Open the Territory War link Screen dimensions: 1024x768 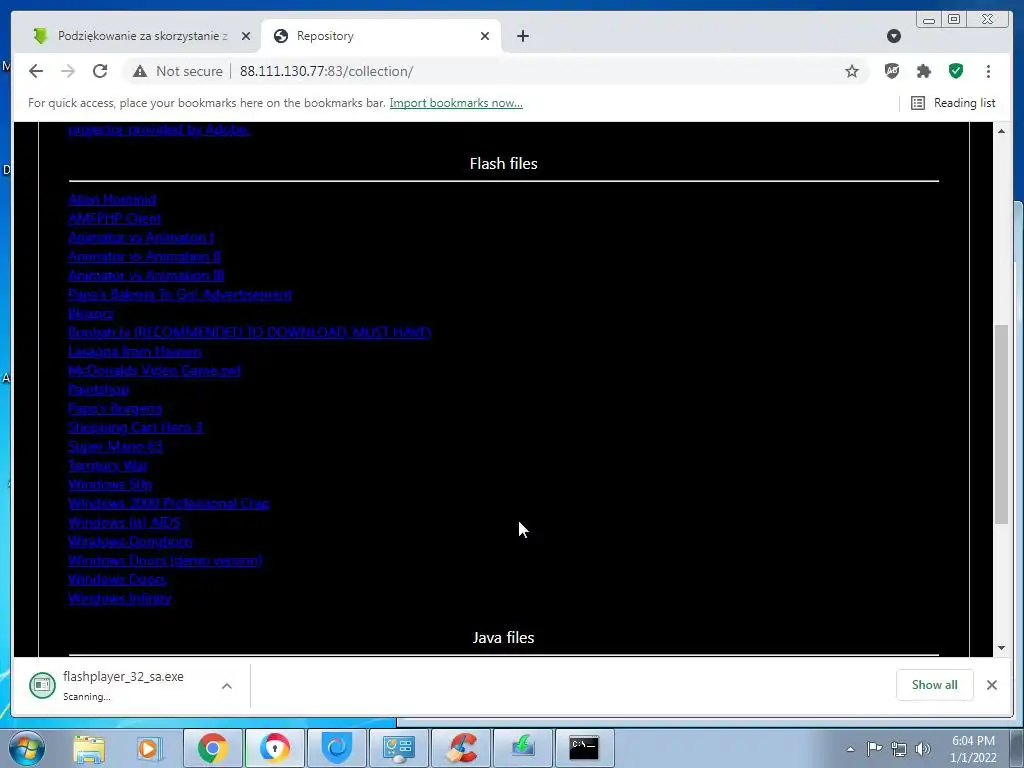tap(108, 465)
